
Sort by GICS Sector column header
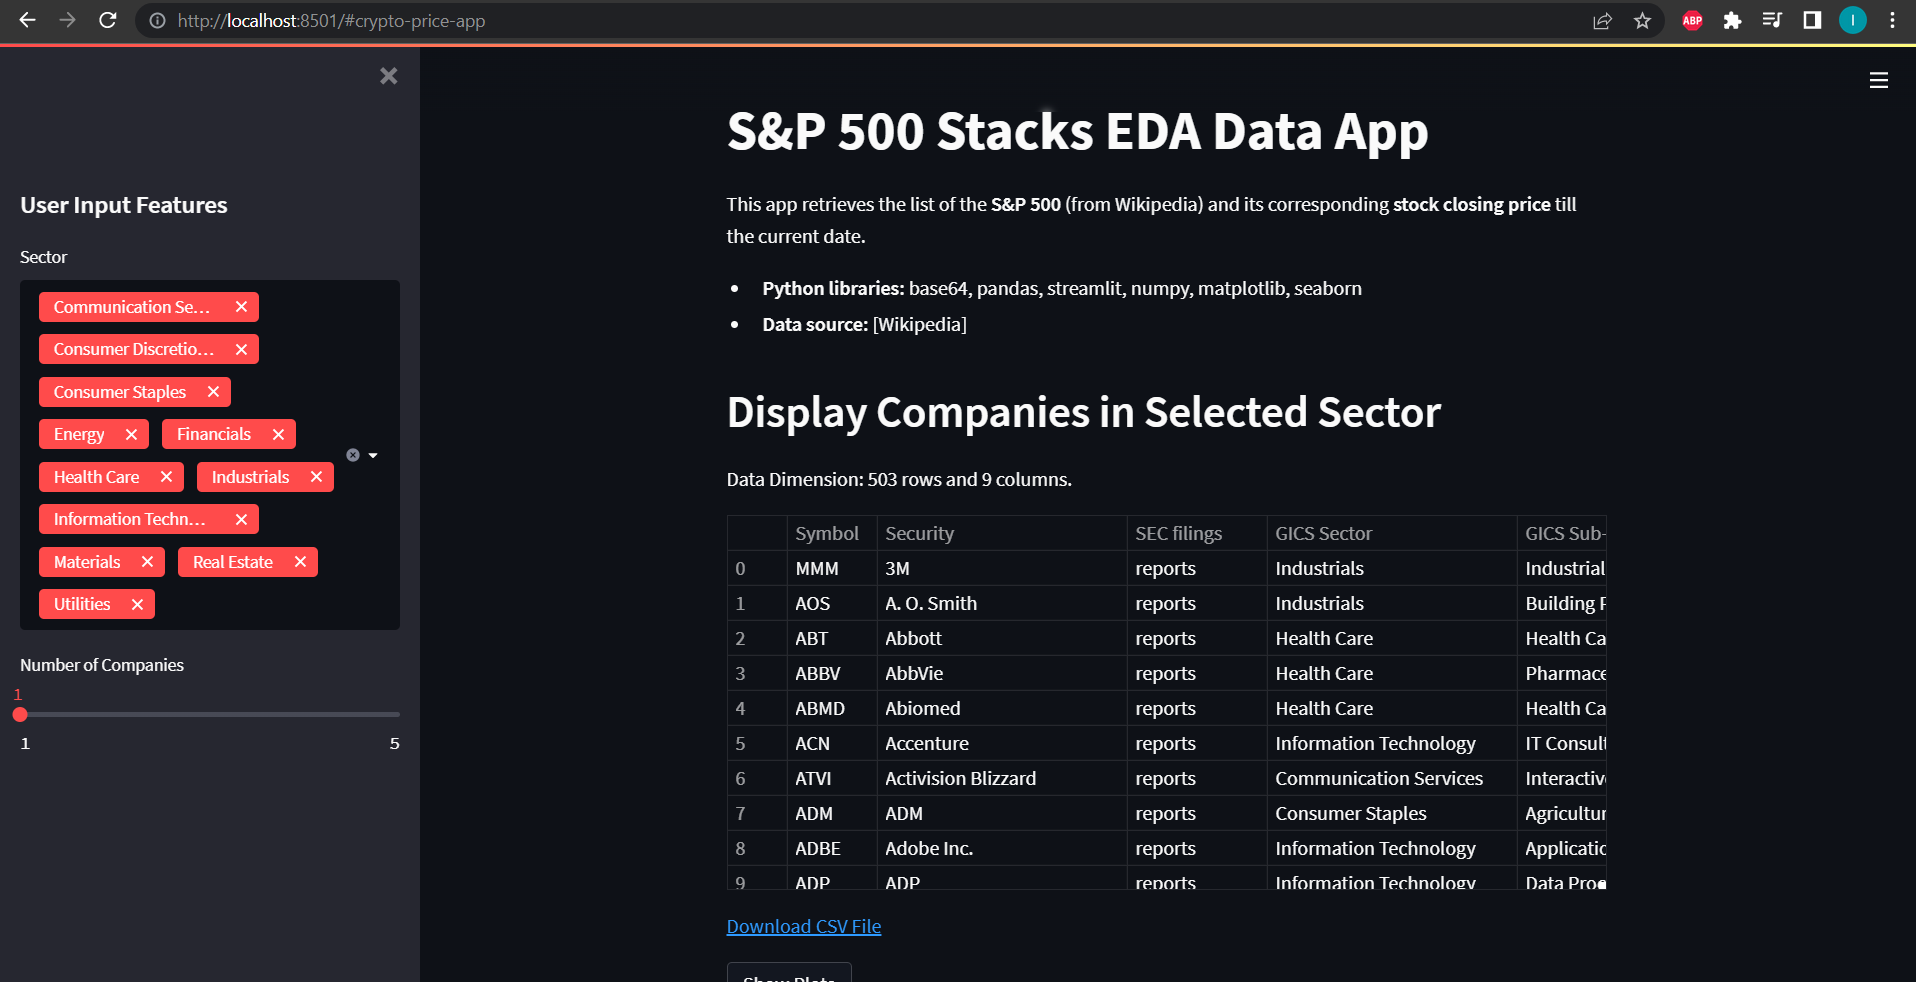click(1392, 533)
